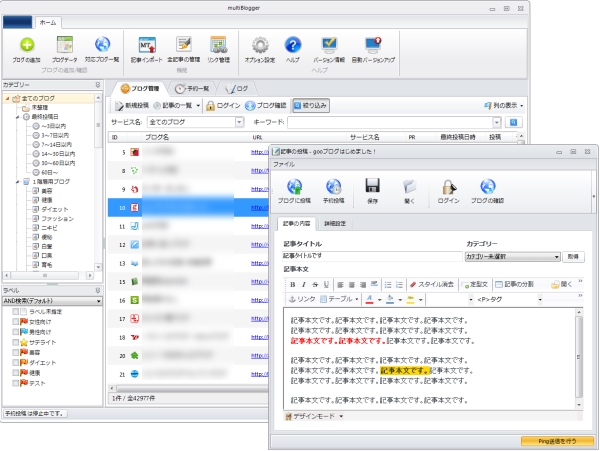Click ブログ確認 in the blog list toolbar
This screenshot has width=600, height=451.
click(266, 106)
